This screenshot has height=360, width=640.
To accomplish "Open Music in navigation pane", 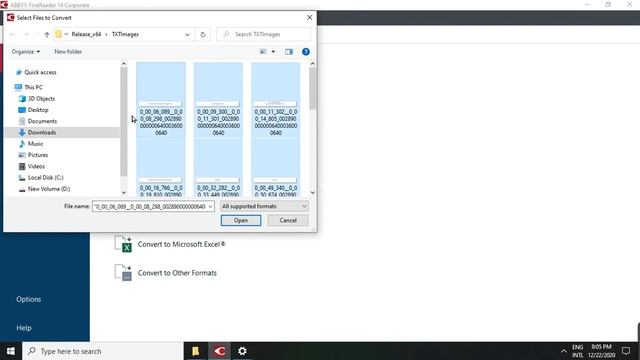I will click(x=35, y=144).
